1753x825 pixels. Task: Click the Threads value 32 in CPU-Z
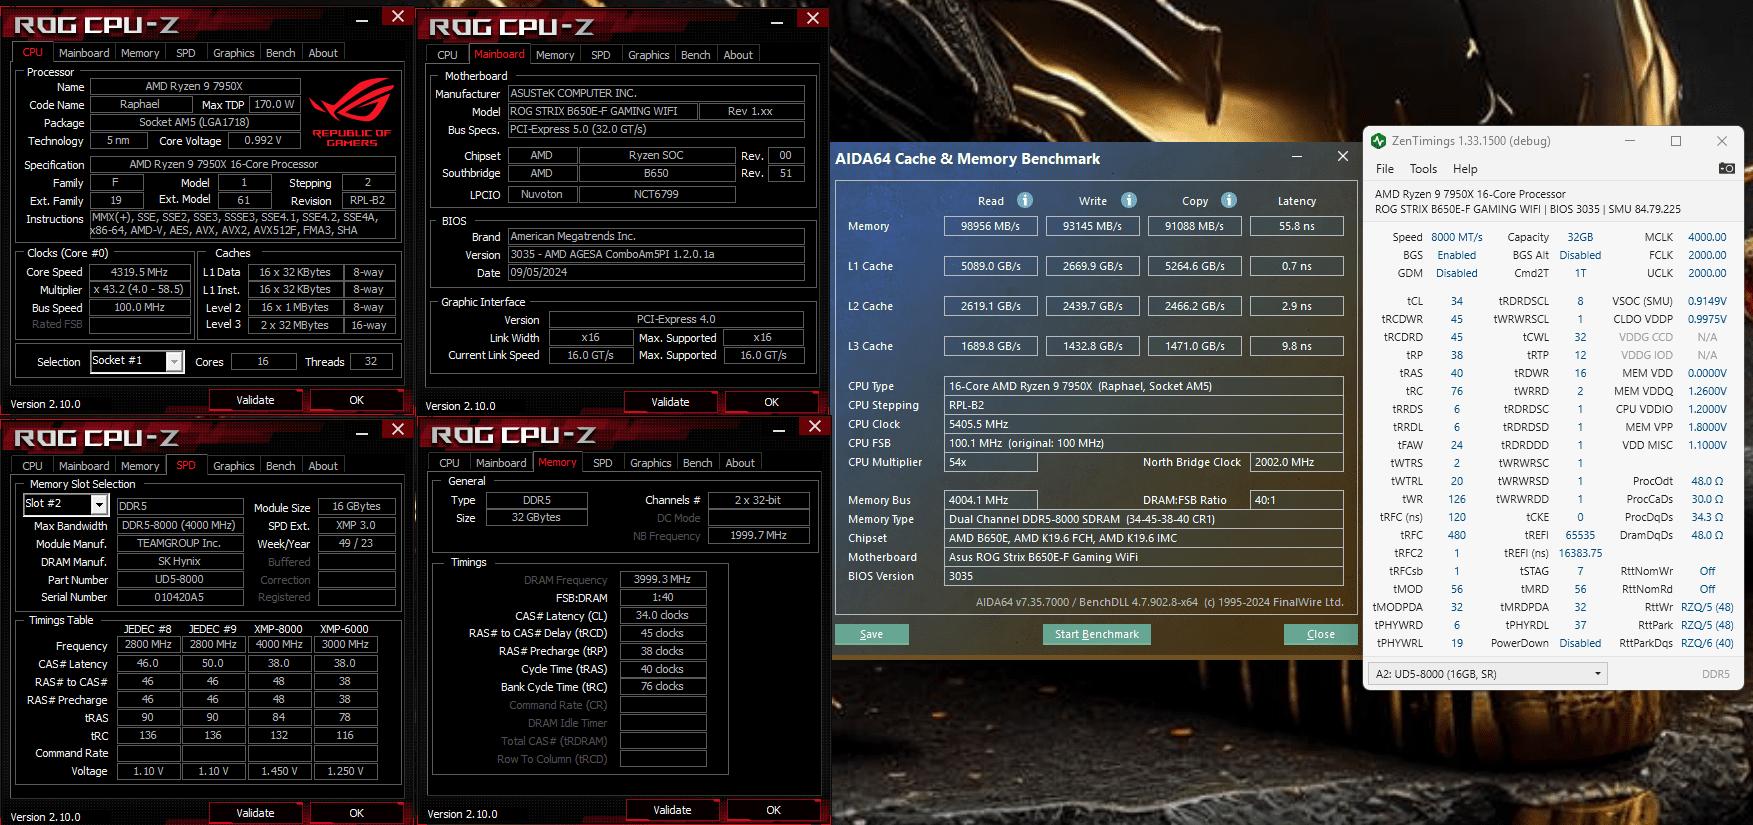tap(371, 361)
